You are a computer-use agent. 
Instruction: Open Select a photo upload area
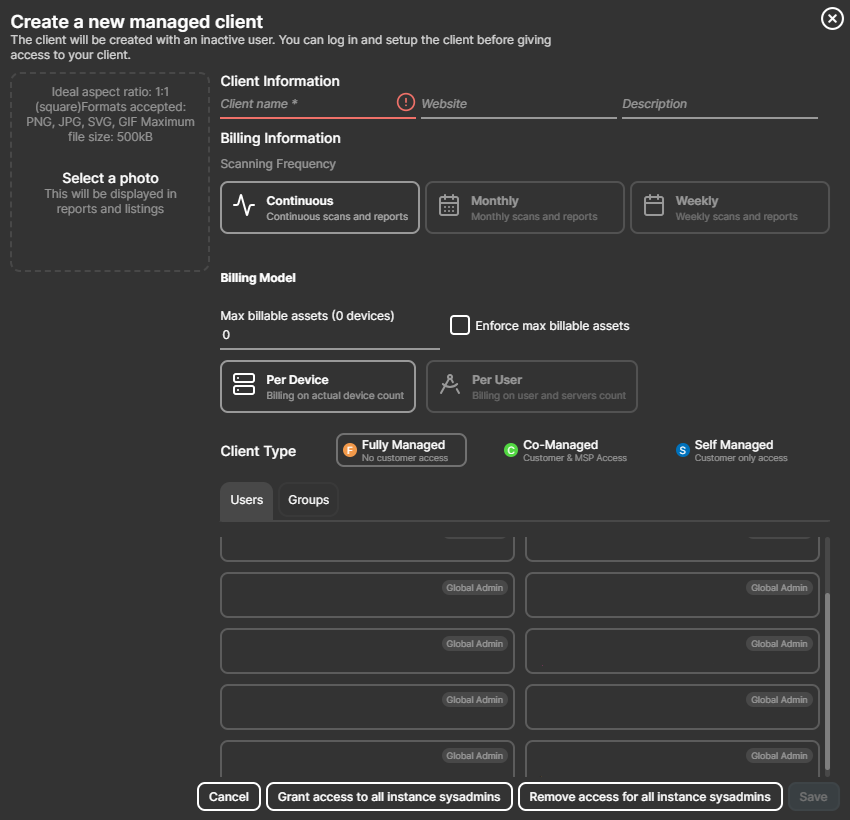pyautogui.click(x=110, y=172)
